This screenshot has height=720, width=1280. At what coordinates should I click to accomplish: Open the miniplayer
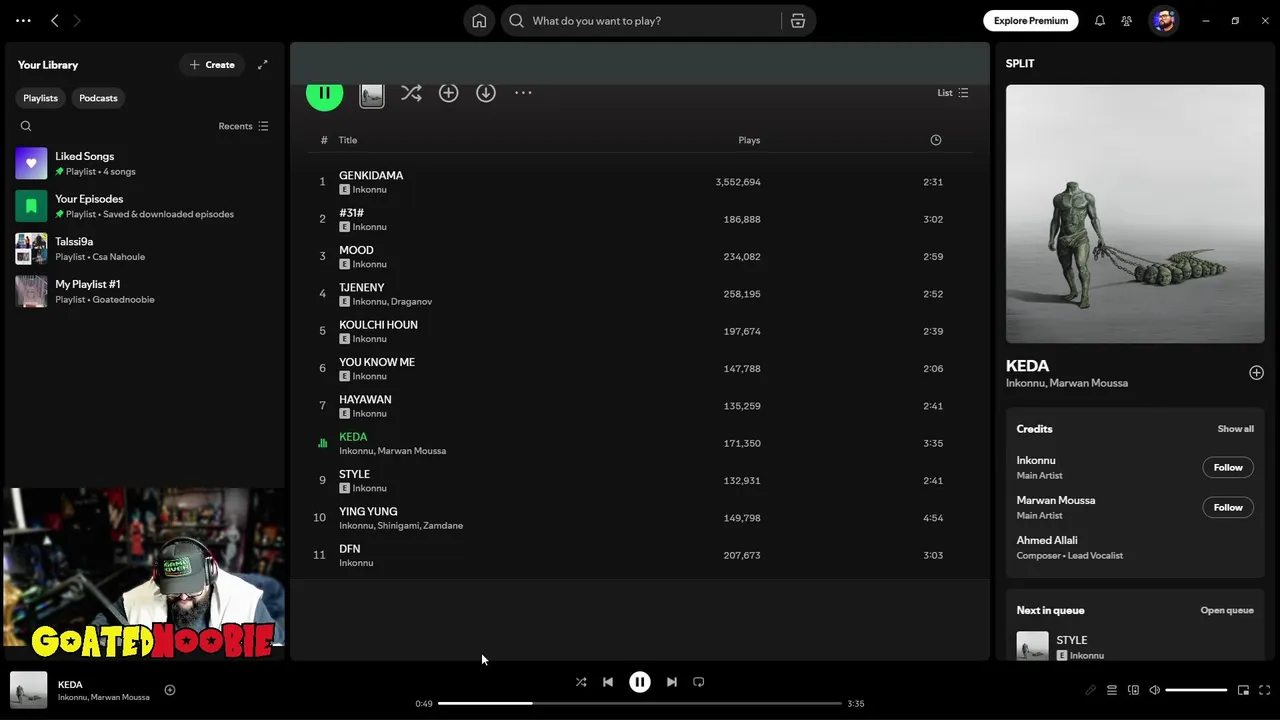pos(1244,690)
